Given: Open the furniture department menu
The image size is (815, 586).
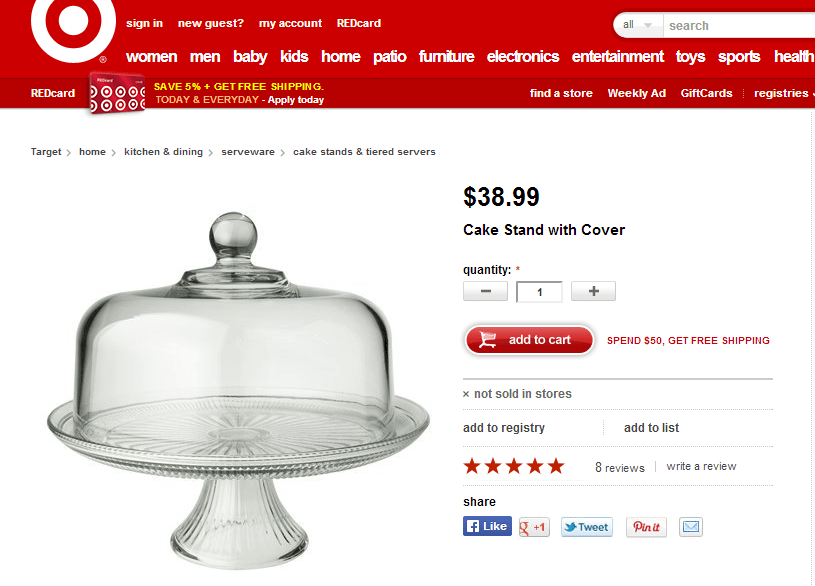Looking at the screenshot, I should [x=446, y=56].
